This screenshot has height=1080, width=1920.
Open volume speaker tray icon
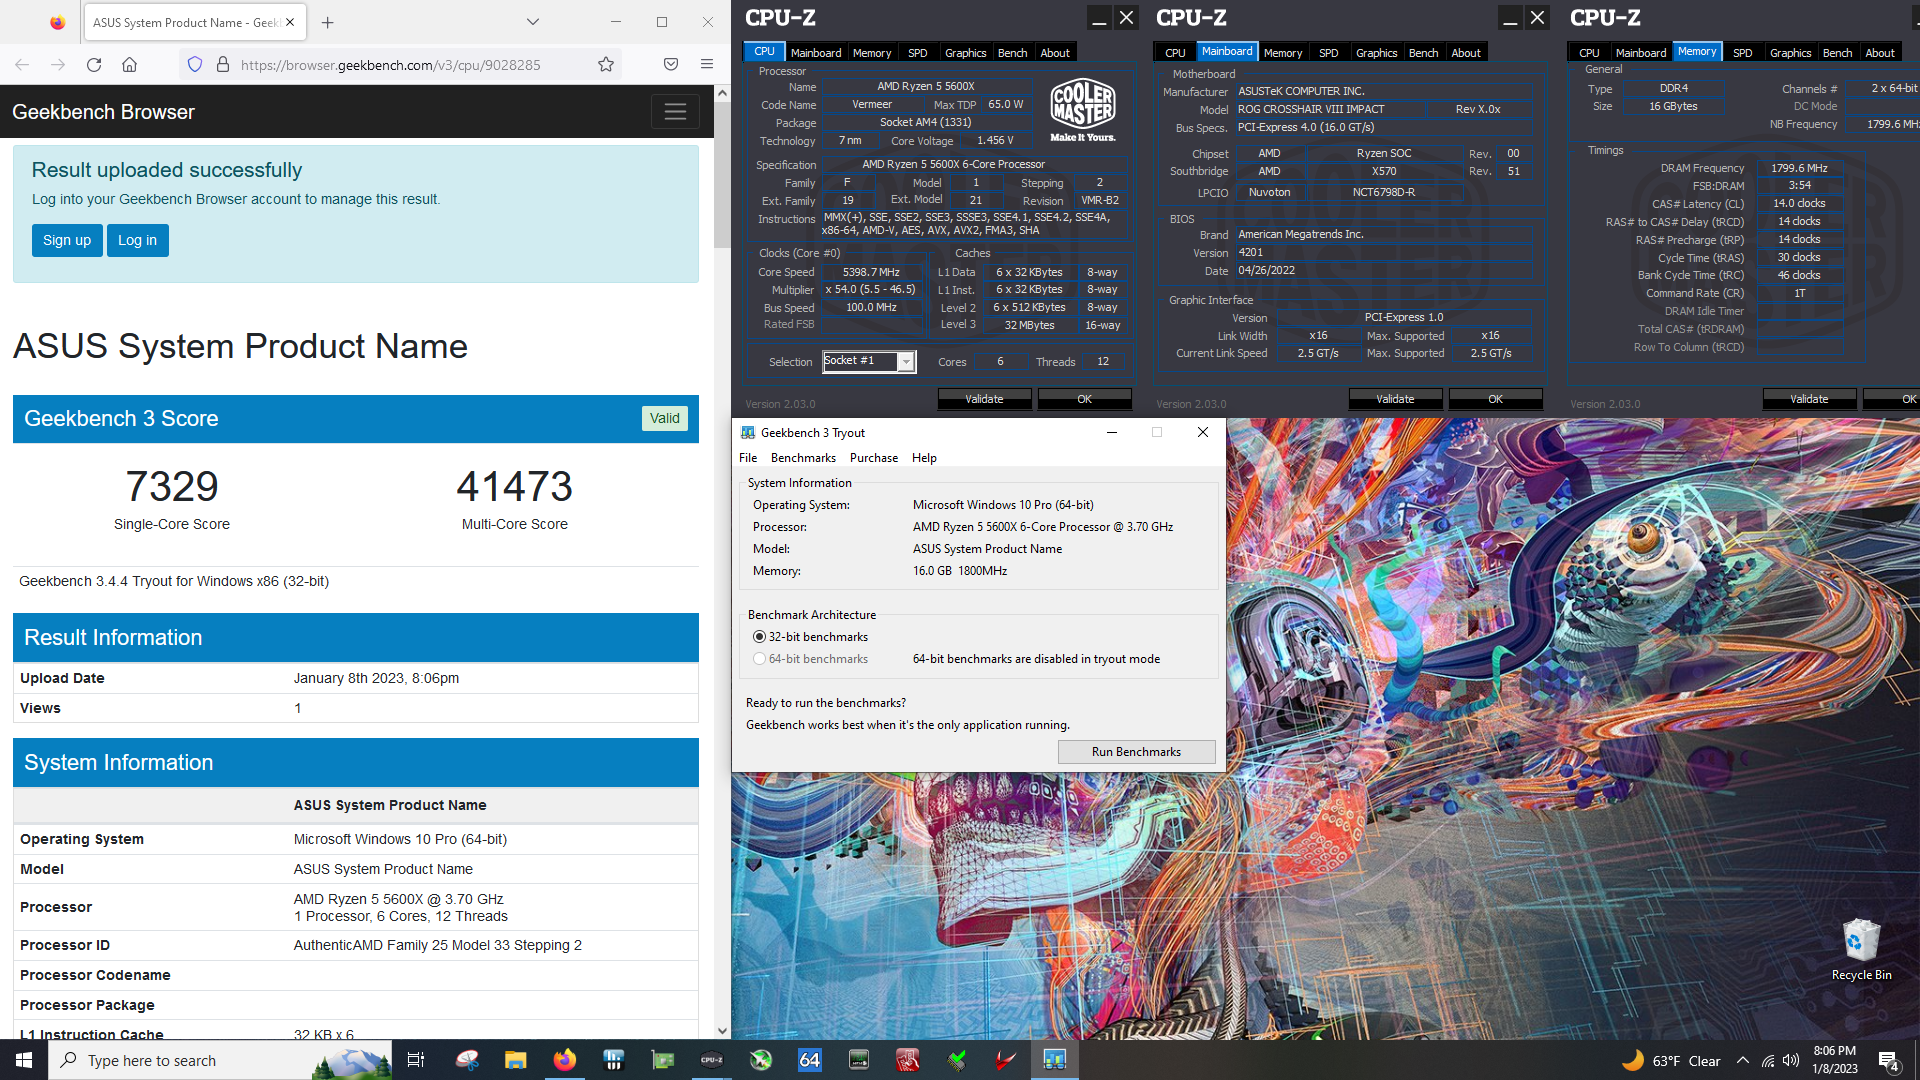(x=1791, y=1060)
